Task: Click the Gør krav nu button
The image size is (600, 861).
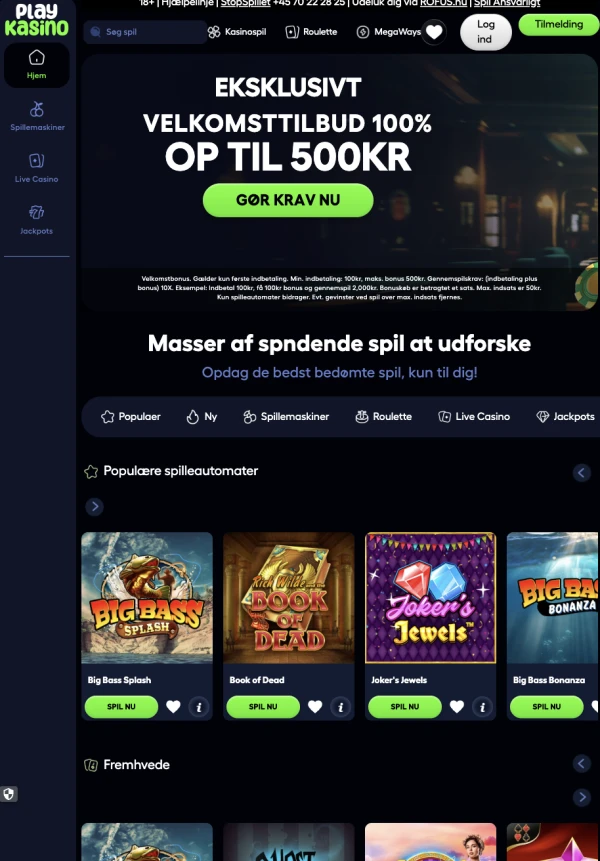Action: point(288,200)
